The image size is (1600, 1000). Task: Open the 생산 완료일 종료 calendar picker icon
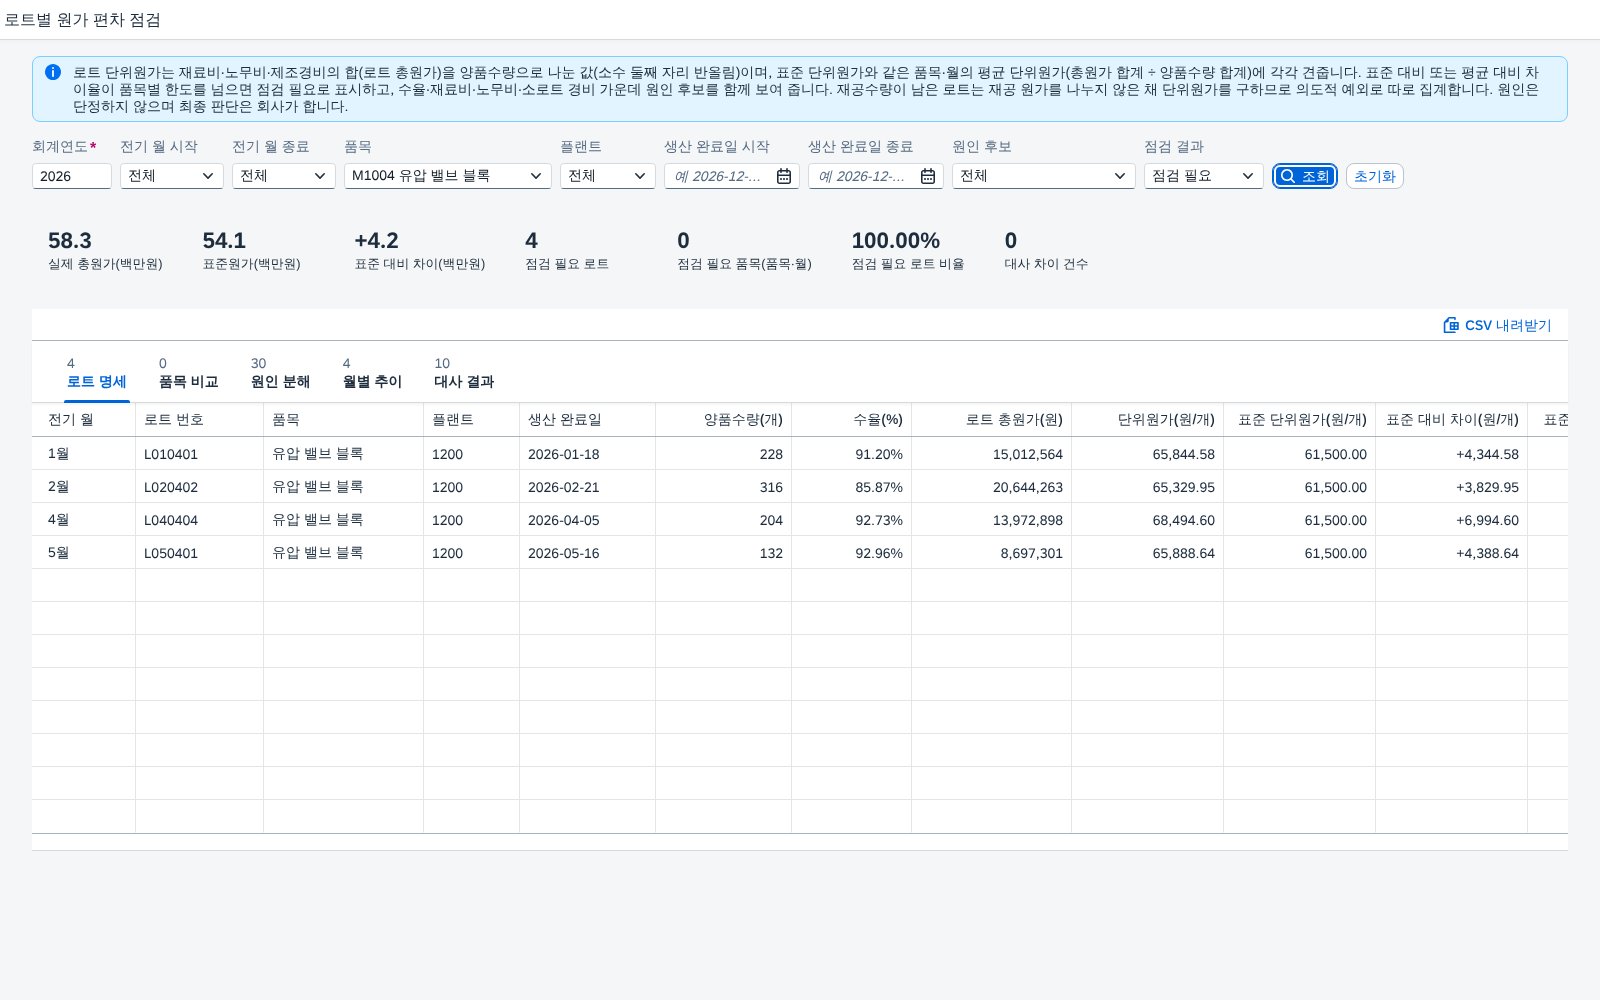(928, 176)
